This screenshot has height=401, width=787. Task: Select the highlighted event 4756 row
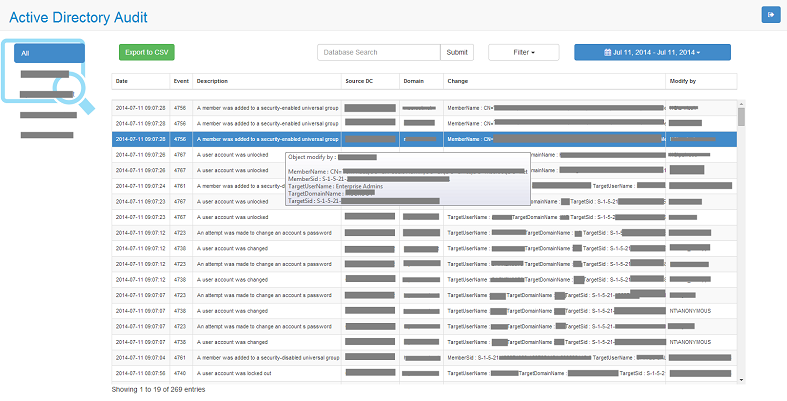[x=424, y=139]
